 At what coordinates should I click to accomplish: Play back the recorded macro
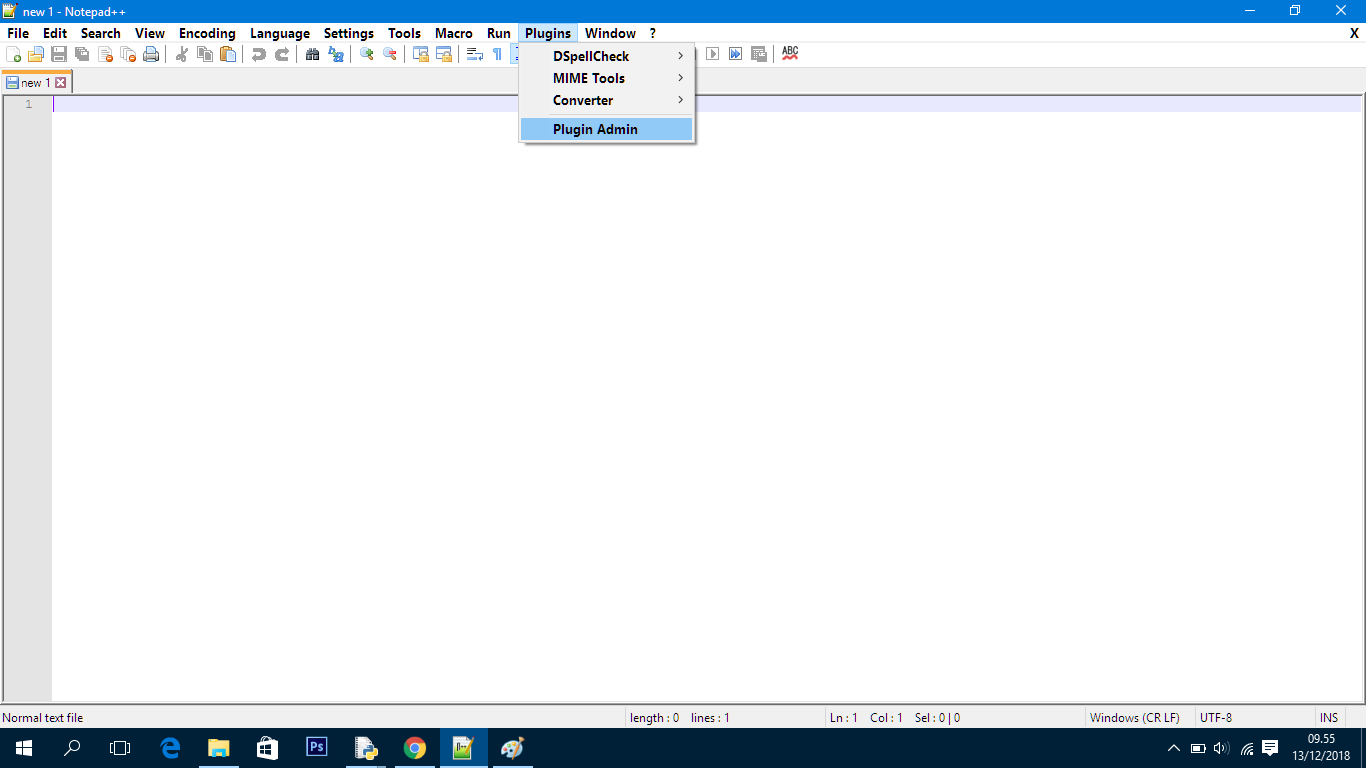713,54
